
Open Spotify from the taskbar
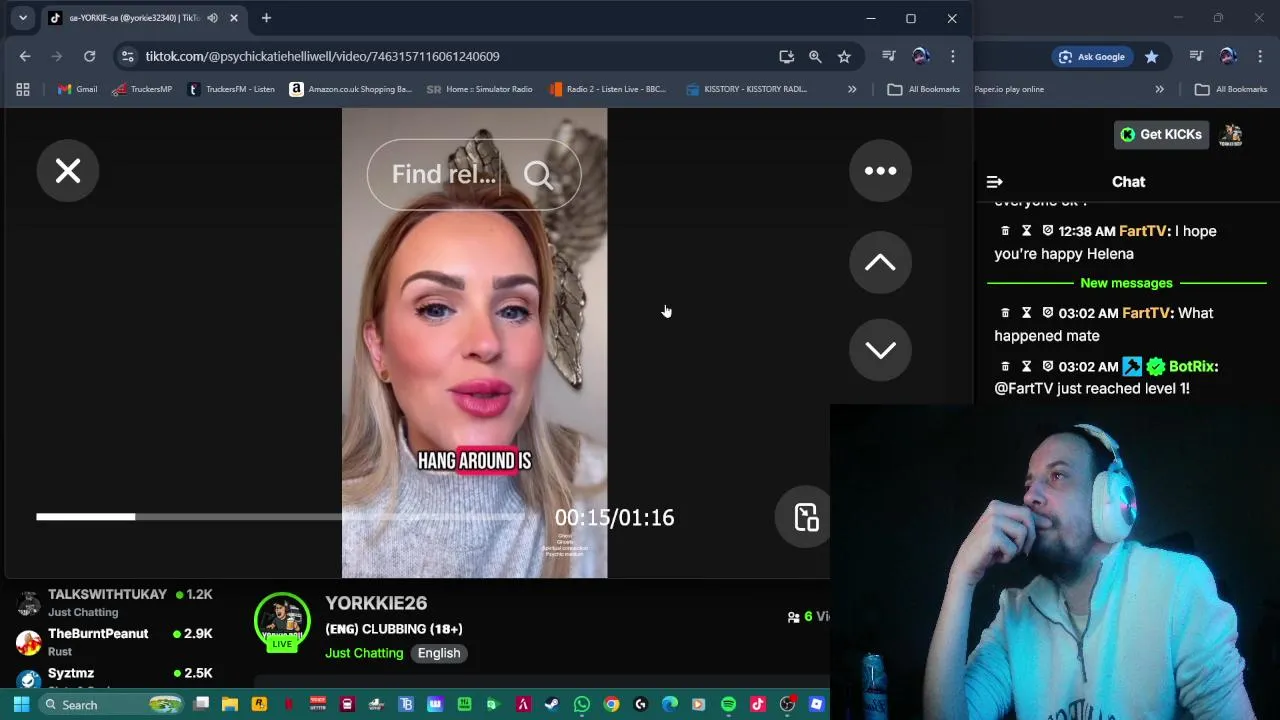pyautogui.click(x=728, y=704)
